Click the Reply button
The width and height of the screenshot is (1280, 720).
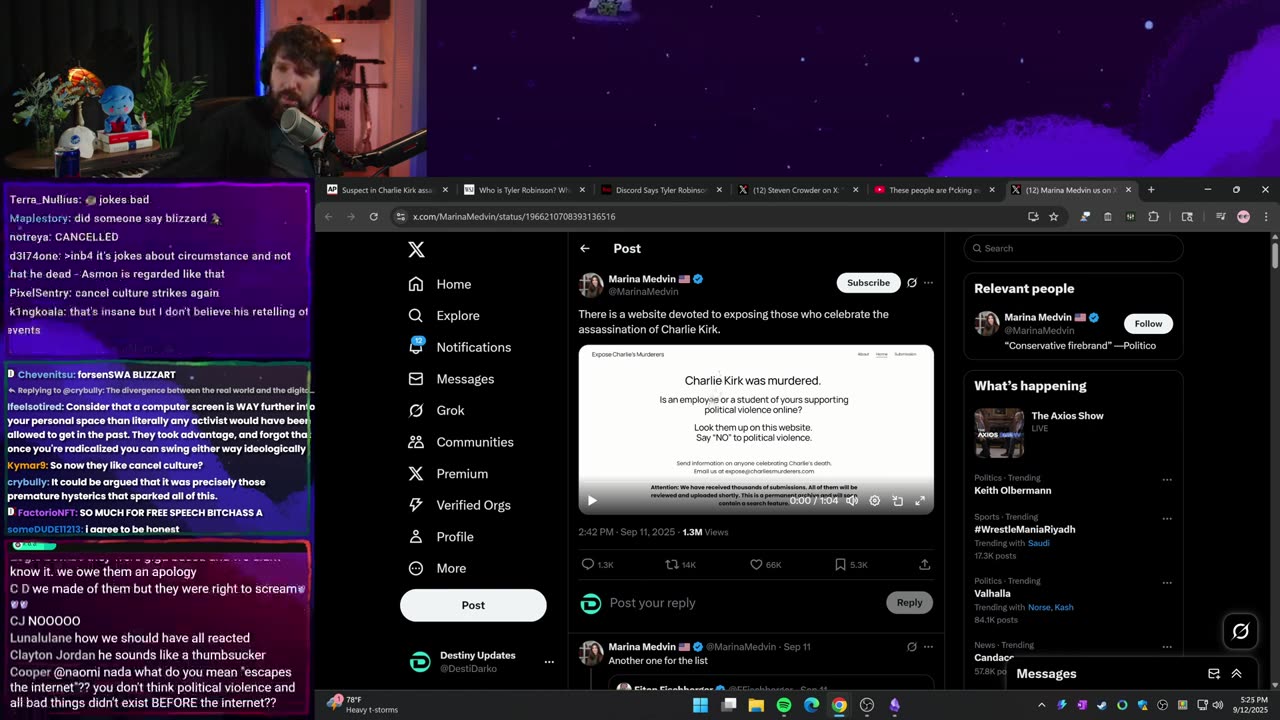click(x=909, y=603)
